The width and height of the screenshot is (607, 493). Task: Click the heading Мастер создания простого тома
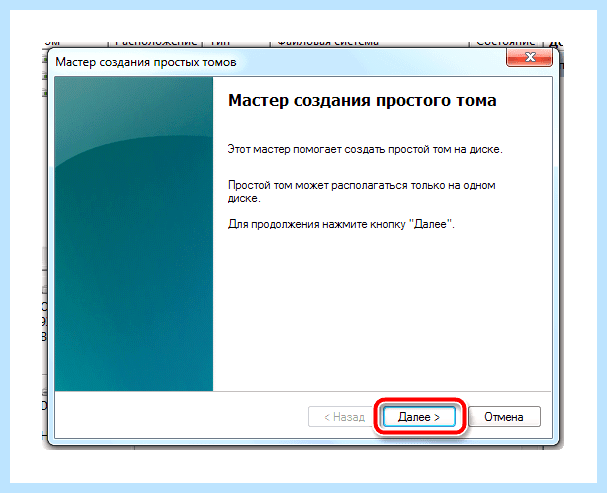tap(362, 101)
